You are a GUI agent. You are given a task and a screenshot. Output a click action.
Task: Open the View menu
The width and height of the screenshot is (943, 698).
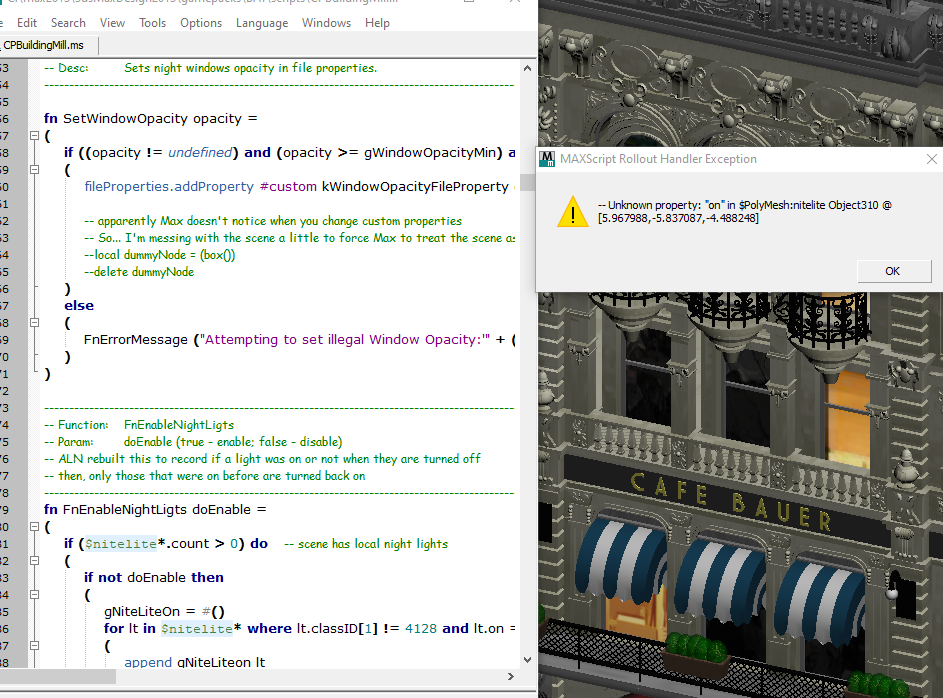112,23
